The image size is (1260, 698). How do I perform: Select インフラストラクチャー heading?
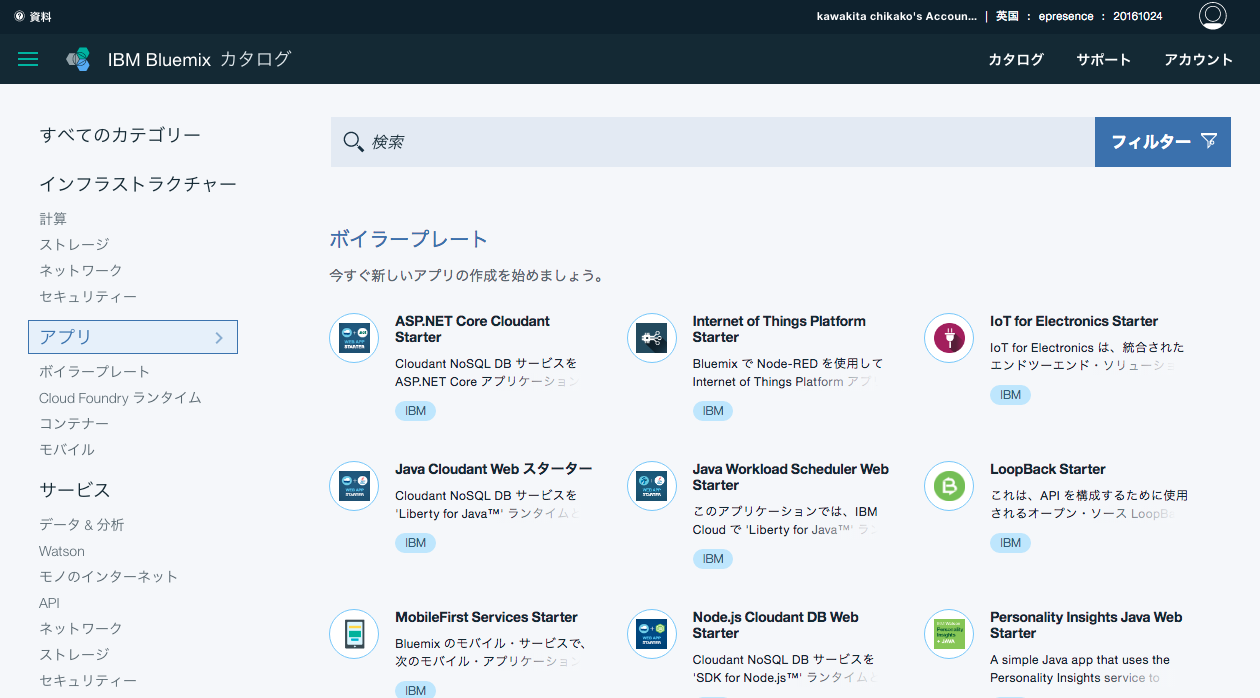click(x=138, y=184)
